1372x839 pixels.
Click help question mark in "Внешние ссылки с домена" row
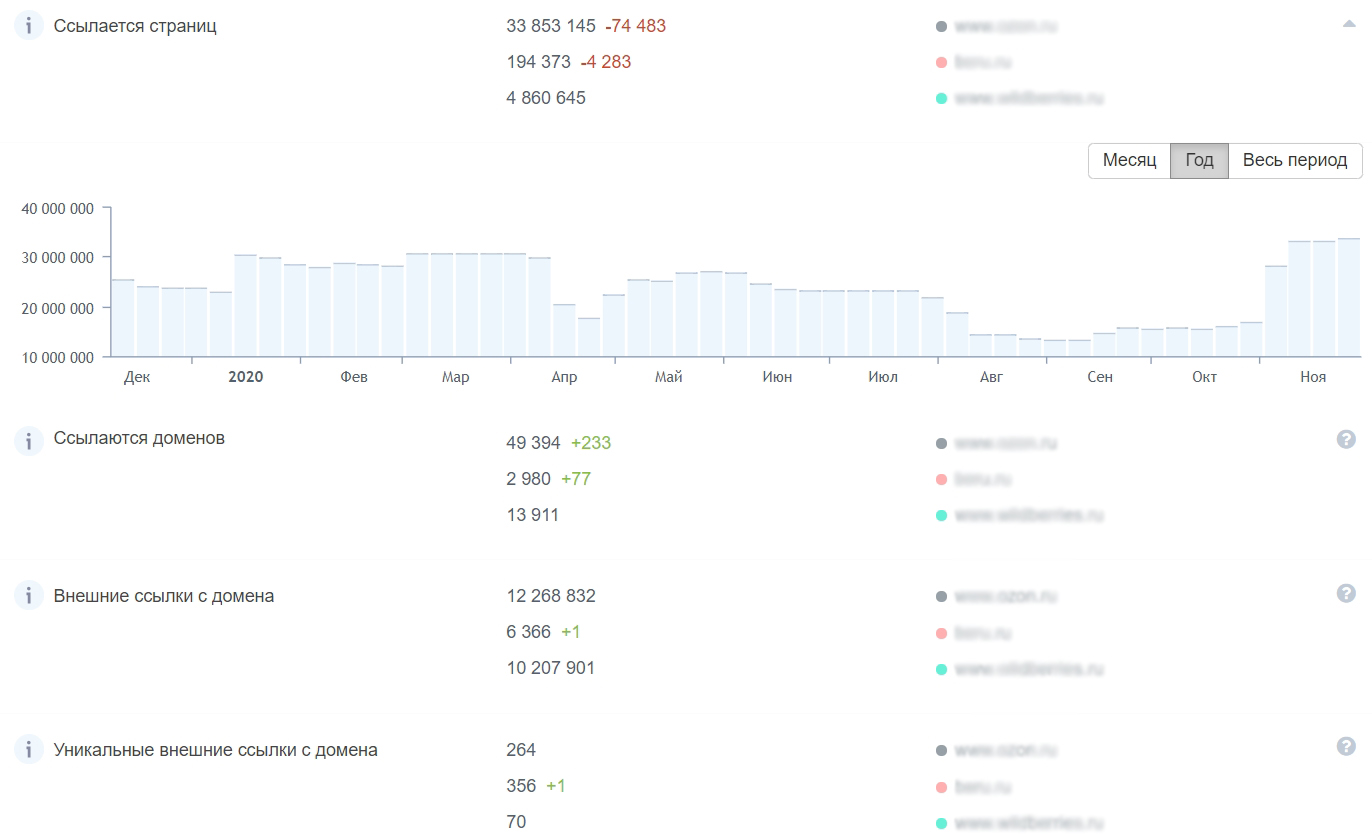point(1346,594)
